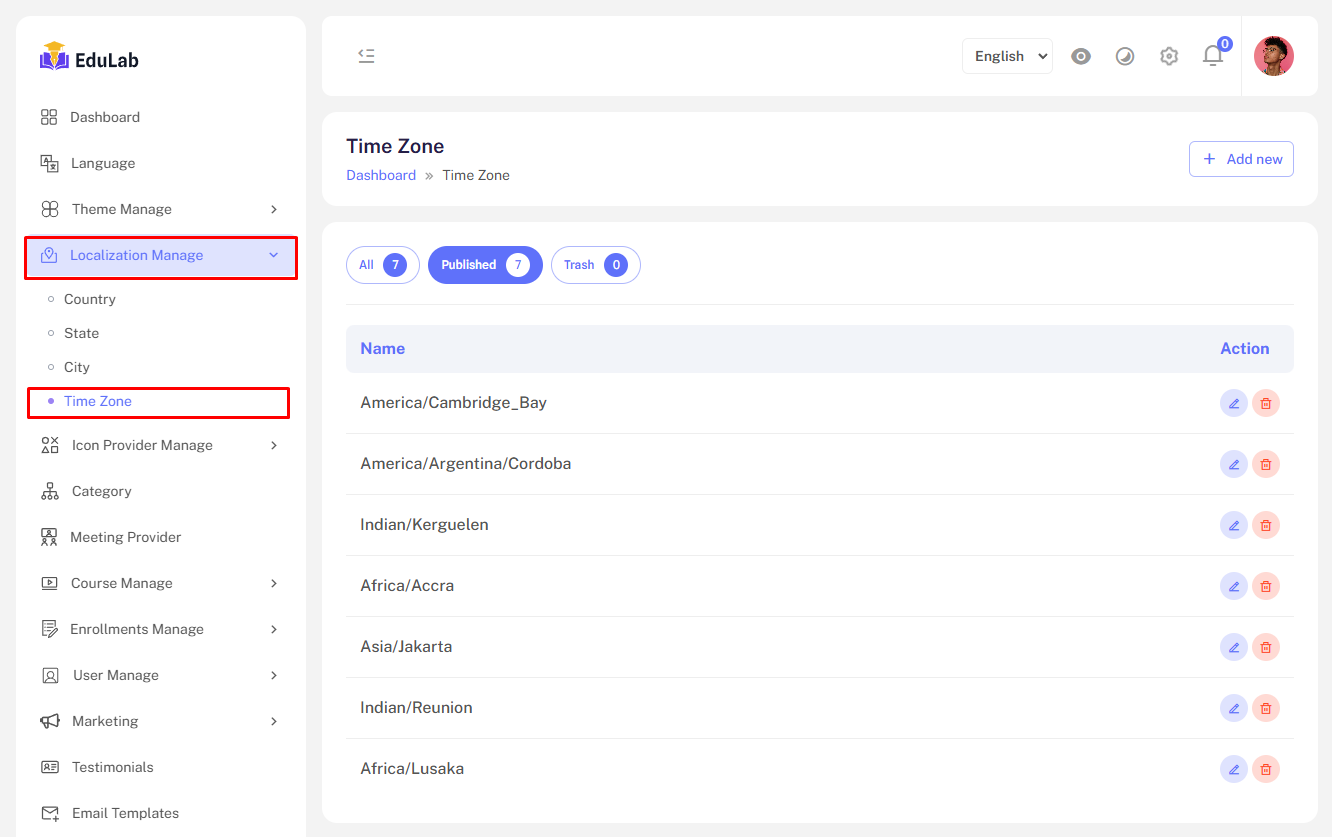The image size is (1332, 837).
Task: Switch to the Trash tab
Action: point(595,265)
